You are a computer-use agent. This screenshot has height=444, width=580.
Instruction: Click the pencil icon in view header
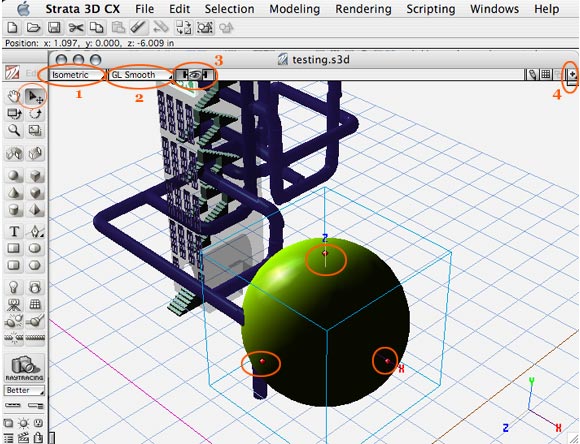(532, 75)
